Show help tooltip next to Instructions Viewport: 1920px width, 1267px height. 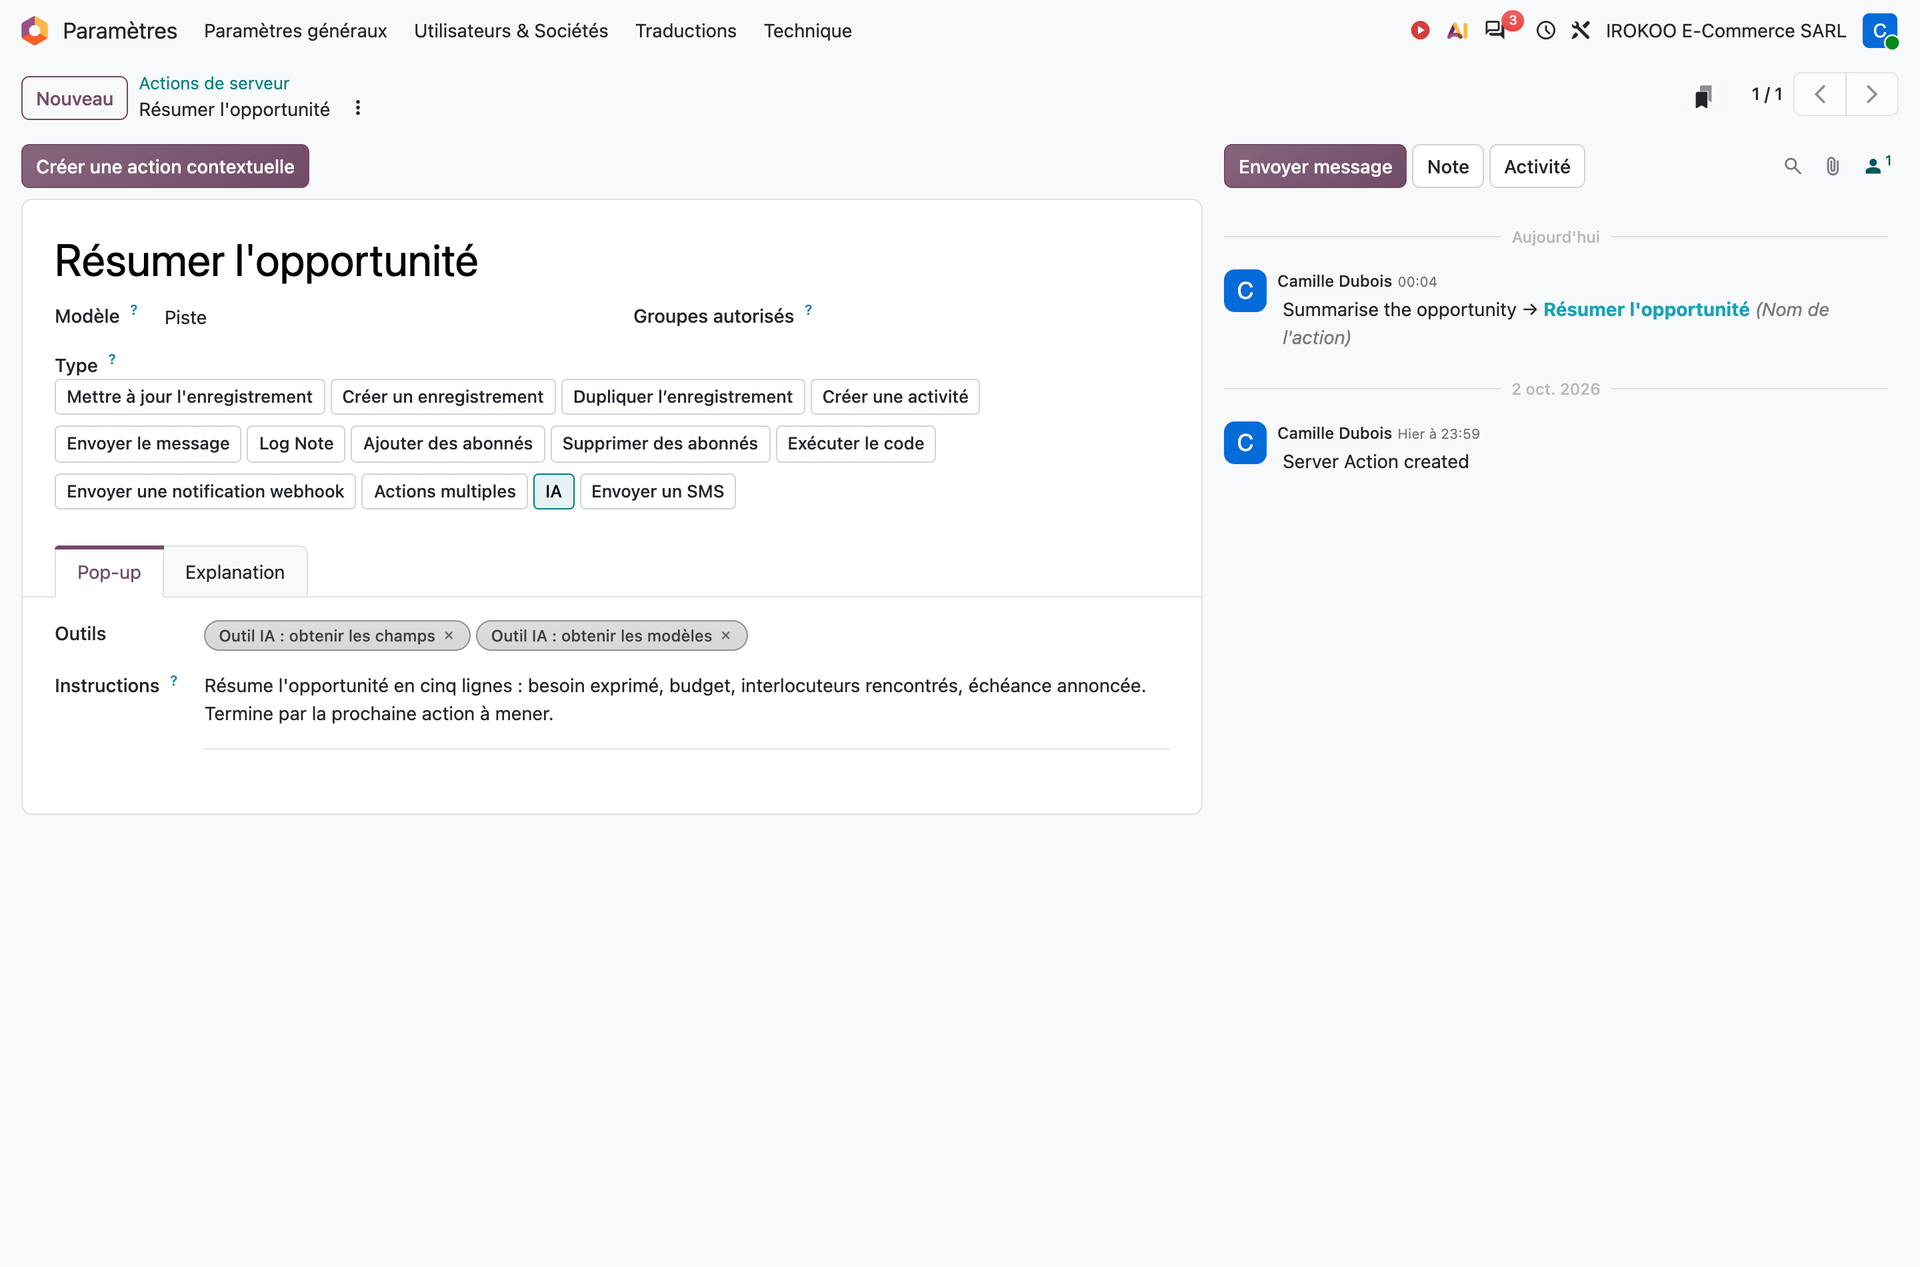[174, 680]
